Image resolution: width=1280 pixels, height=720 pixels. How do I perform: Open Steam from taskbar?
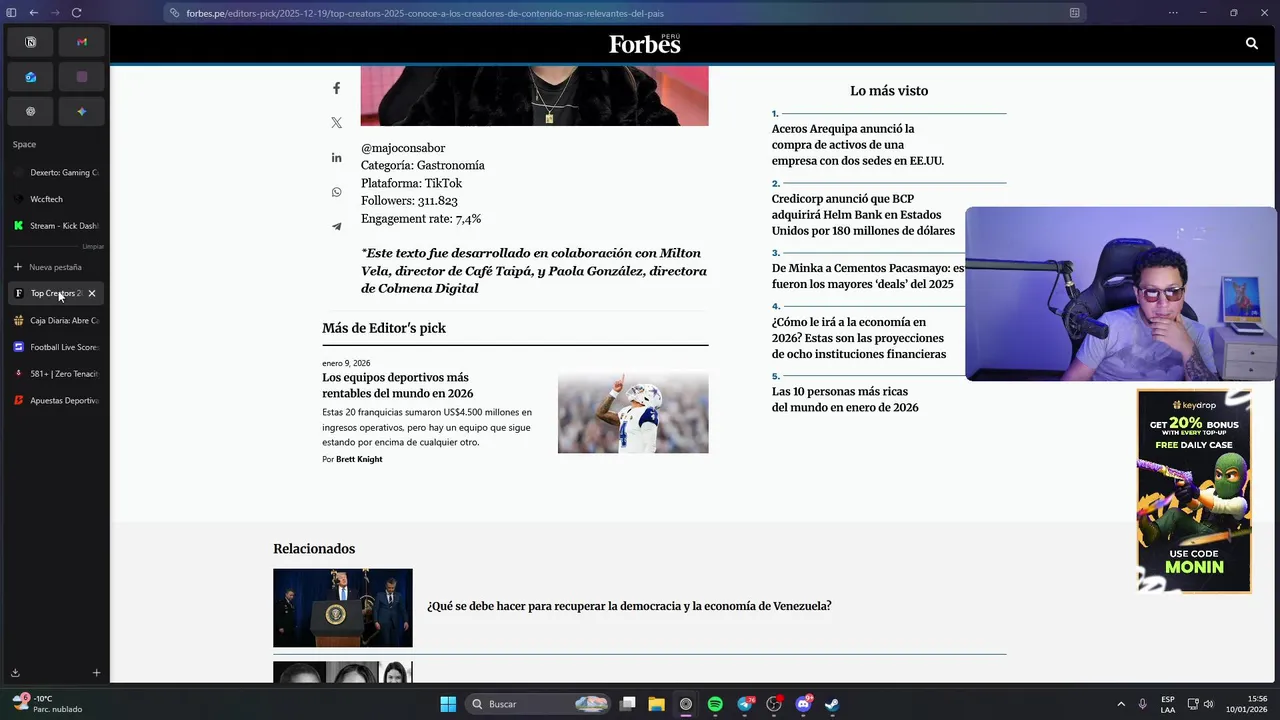pyautogui.click(x=832, y=704)
